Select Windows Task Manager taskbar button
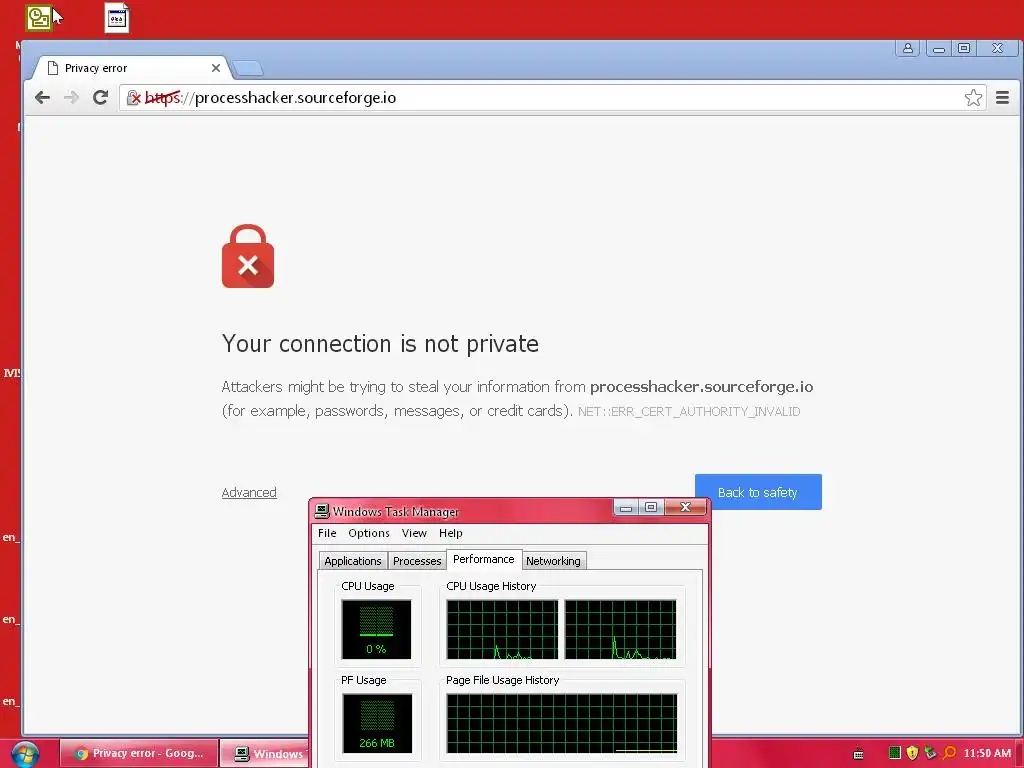 coord(264,753)
